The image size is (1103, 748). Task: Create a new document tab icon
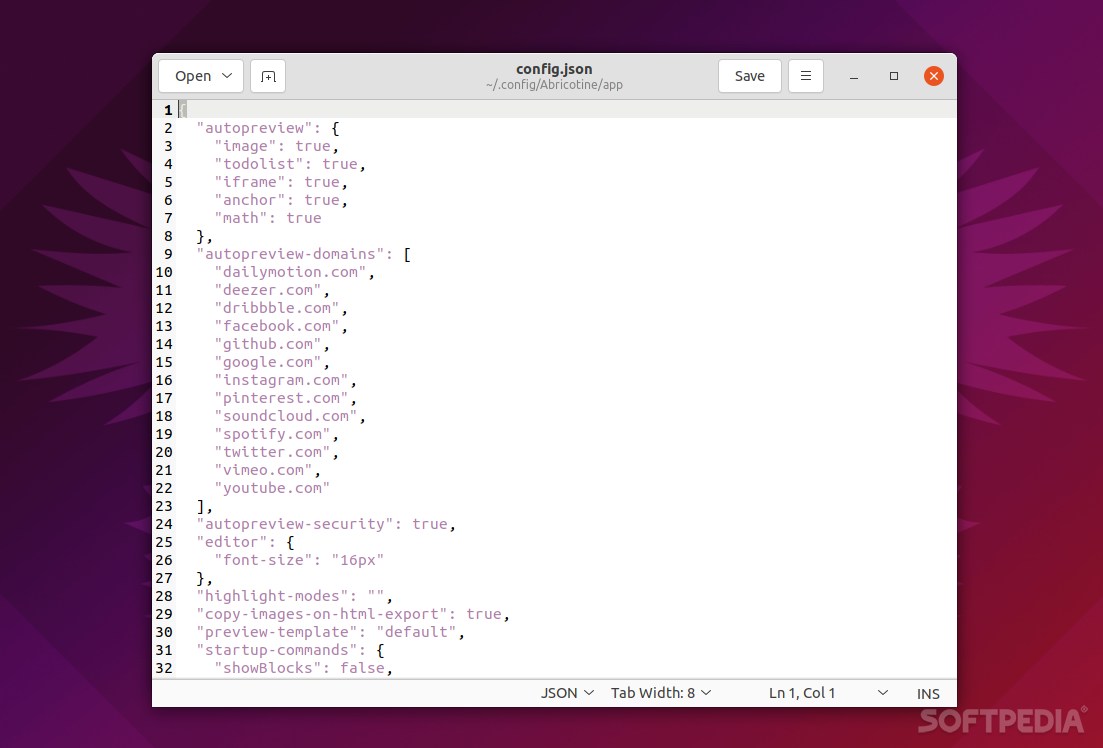coord(268,76)
